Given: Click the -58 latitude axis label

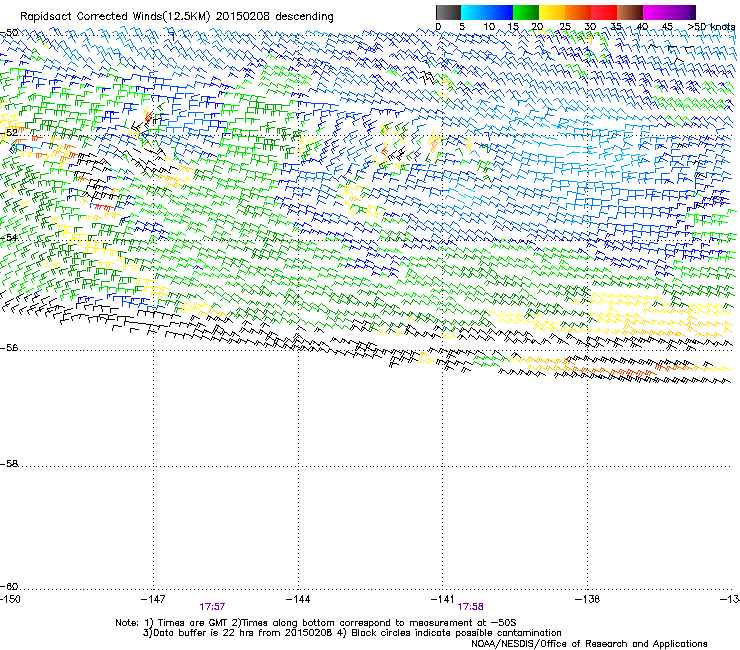Looking at the screenshot, I should (9, 464).
